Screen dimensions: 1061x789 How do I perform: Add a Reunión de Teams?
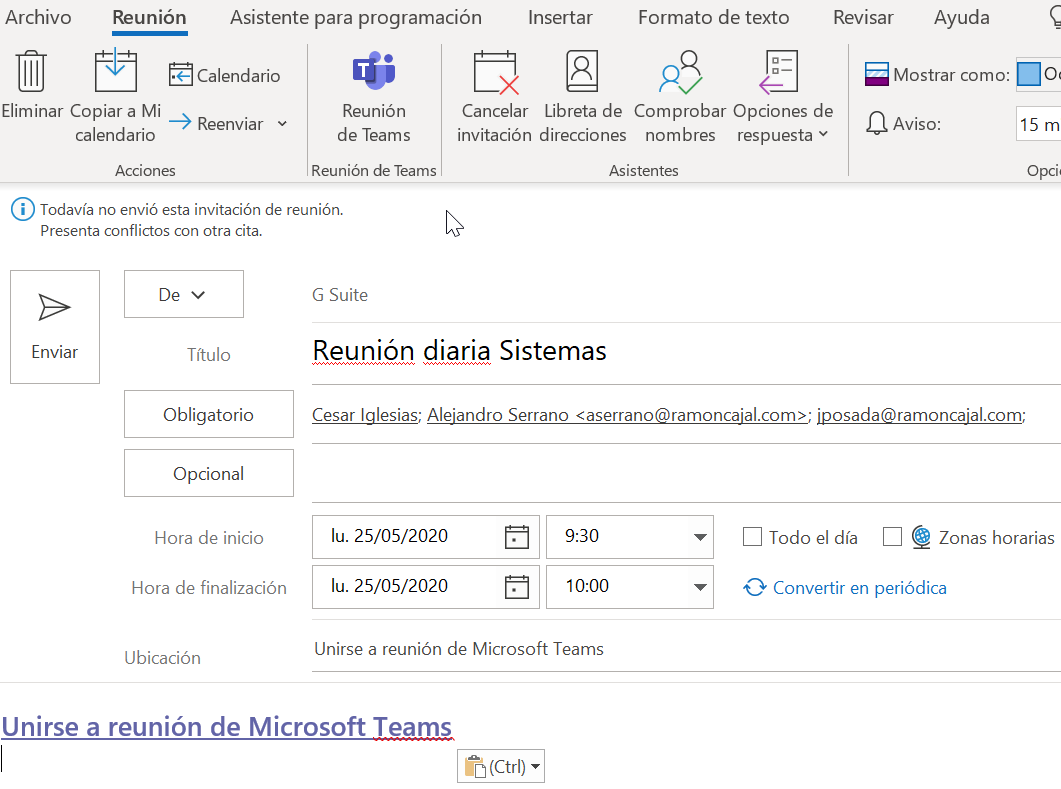(x=374, y=95)
